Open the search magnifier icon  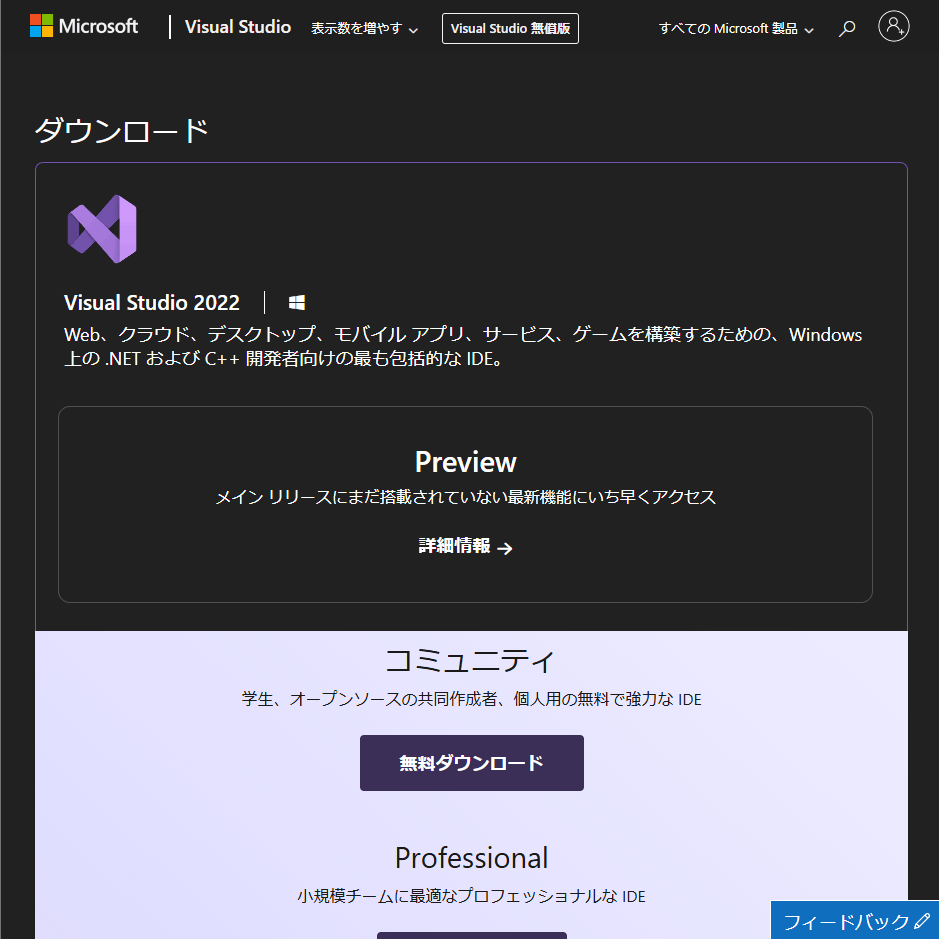[x=846, y=28]
